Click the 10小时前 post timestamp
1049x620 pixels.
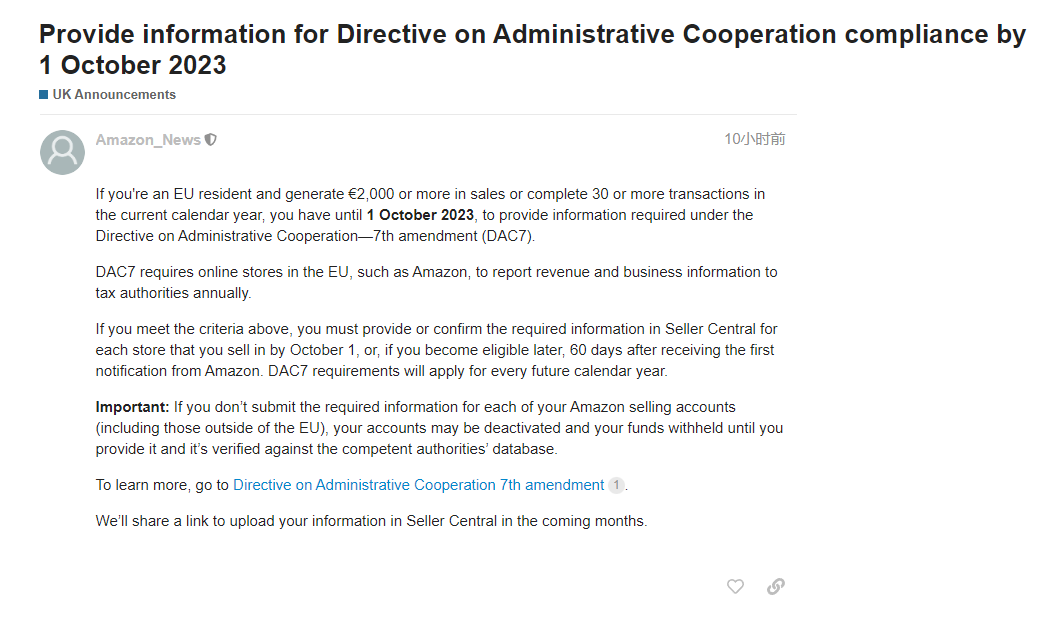(x=755, y=139)
